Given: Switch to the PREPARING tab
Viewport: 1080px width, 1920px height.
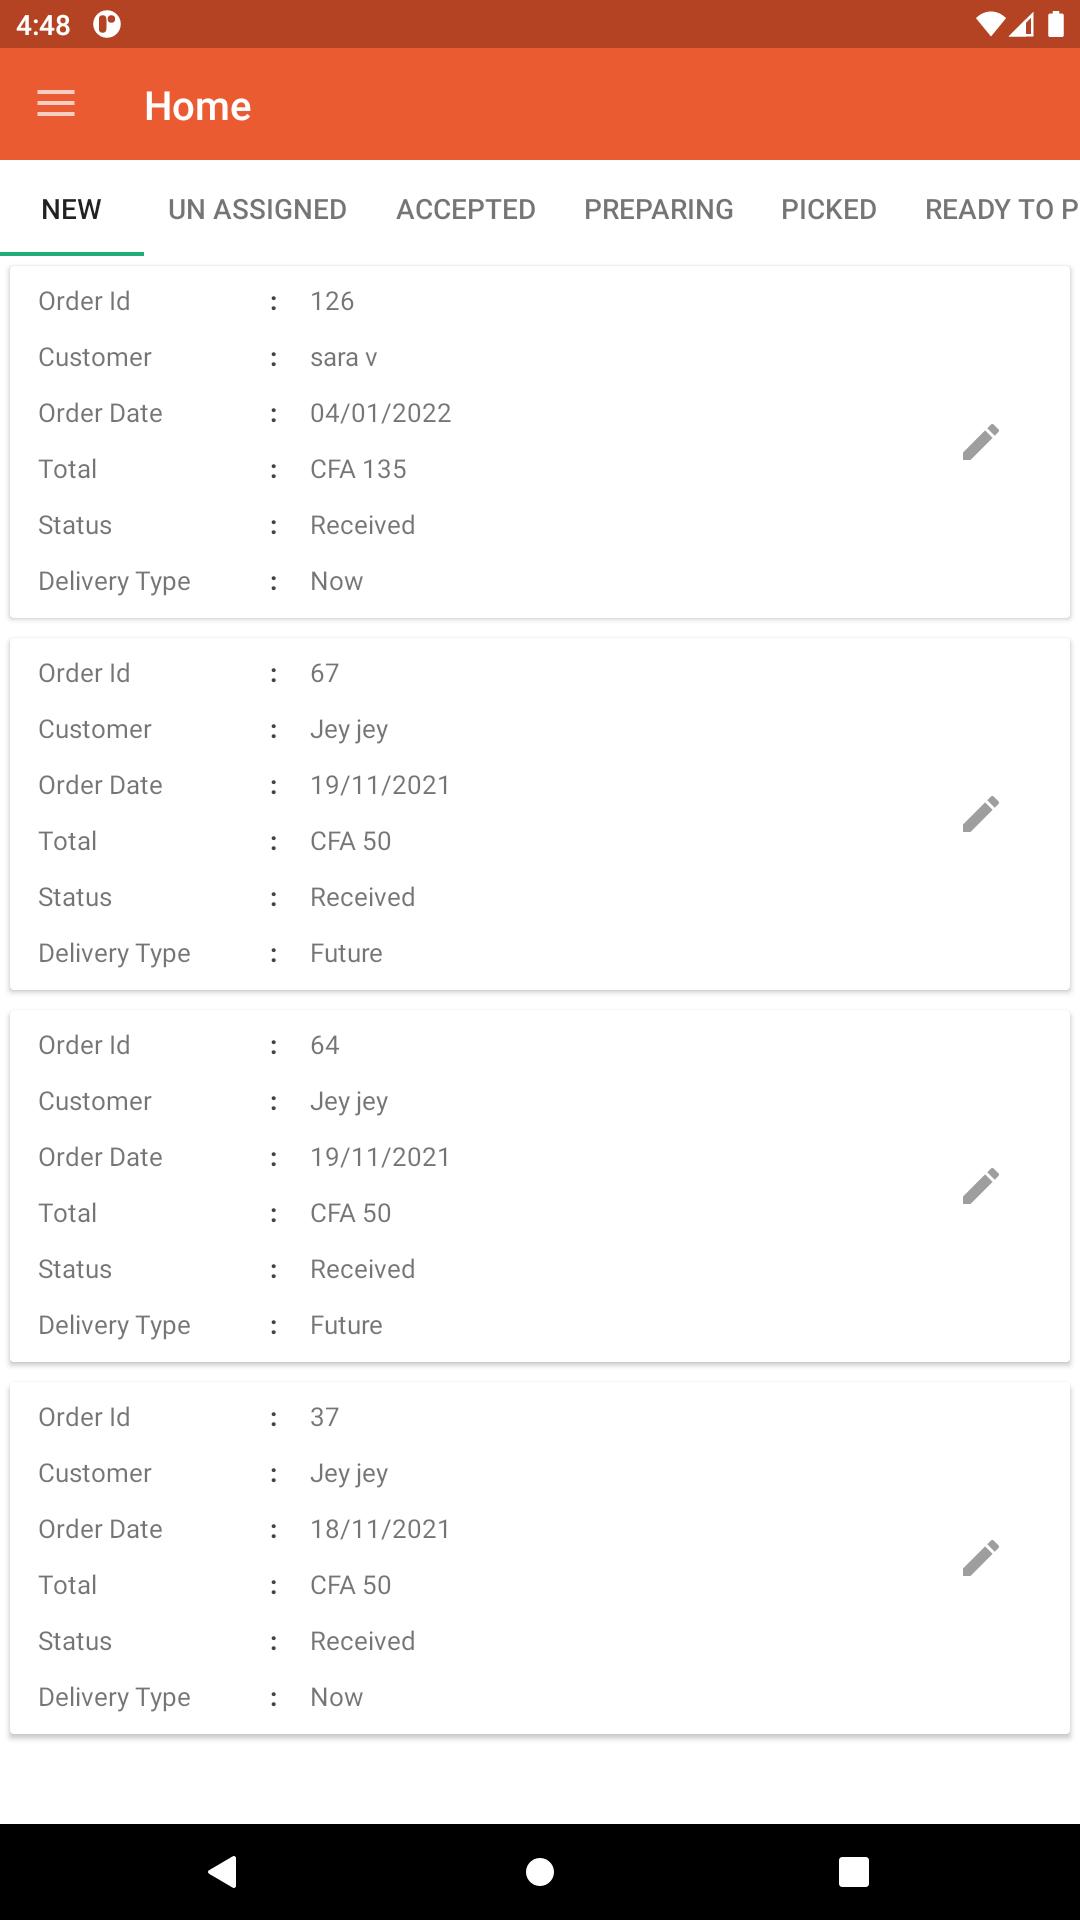Looking at the screenshot, I should coord(659,209).
